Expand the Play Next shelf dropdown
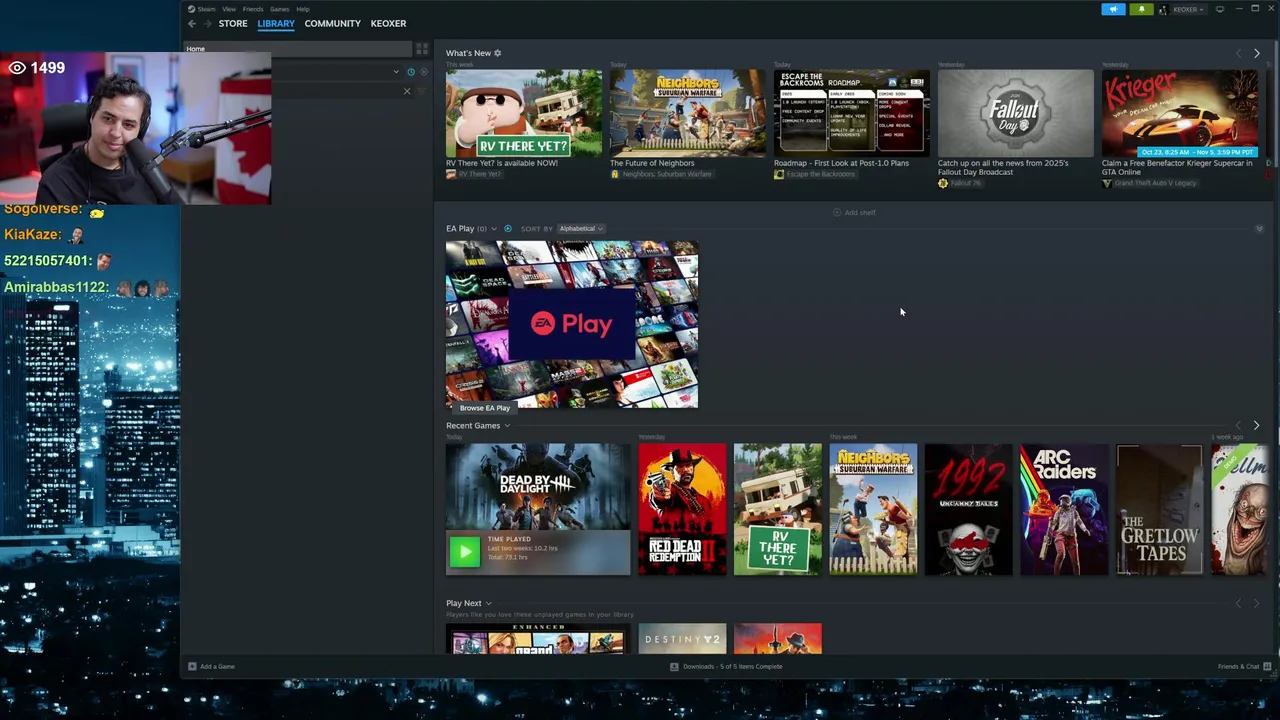Screen dimensions: 1280x720 [488, 603]
